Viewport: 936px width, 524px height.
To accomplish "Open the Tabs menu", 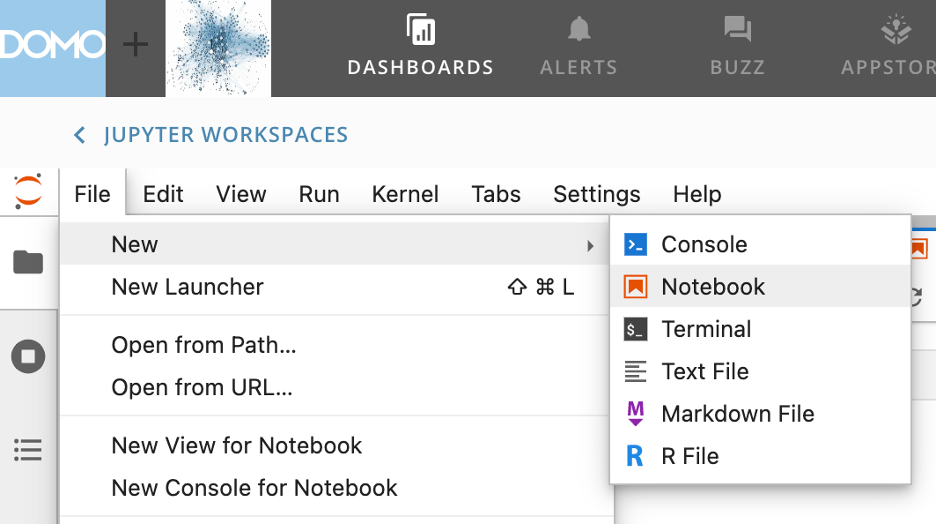I will [x=496, y=194].
